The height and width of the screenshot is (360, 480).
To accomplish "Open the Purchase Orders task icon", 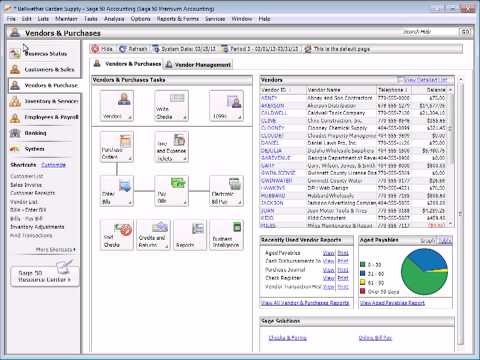I will (x=117, y=147).
